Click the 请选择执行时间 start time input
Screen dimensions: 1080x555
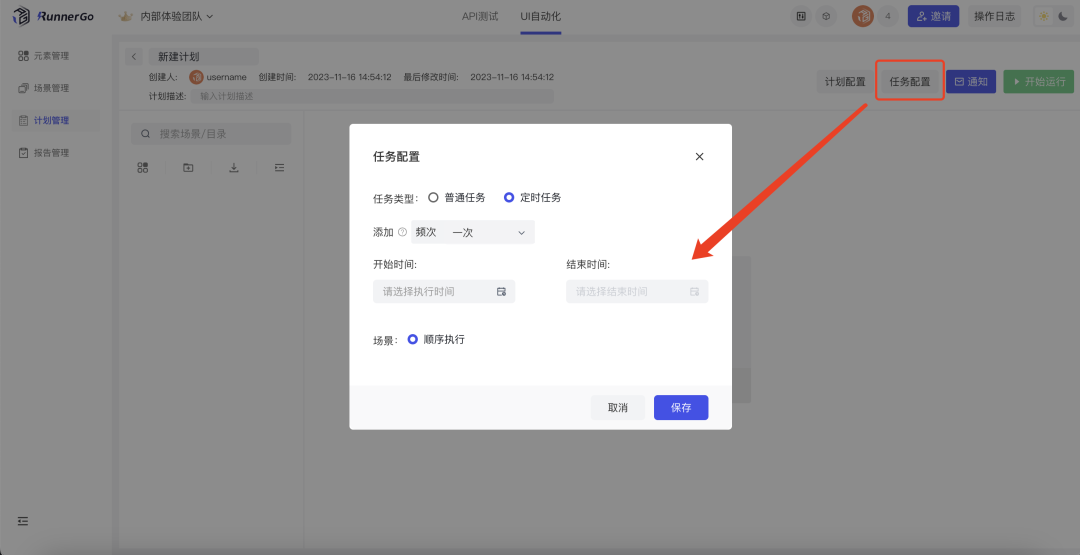click(x=435, y=292)
